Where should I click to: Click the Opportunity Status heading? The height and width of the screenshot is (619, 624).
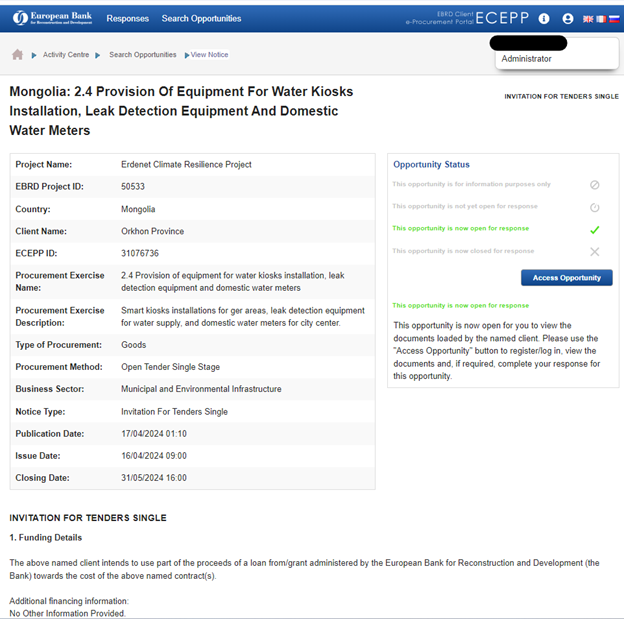point(431,164)
